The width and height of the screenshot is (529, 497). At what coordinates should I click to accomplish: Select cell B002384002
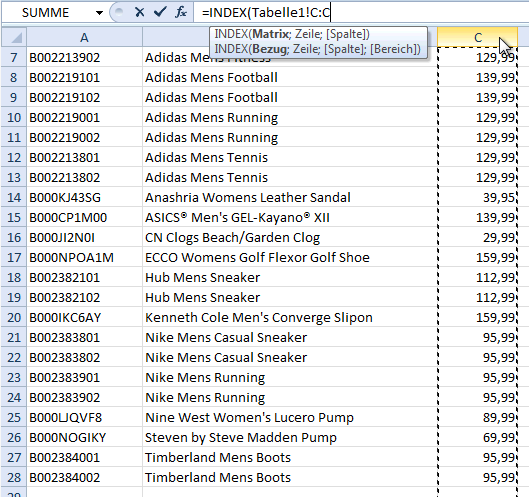pos(84,477)
